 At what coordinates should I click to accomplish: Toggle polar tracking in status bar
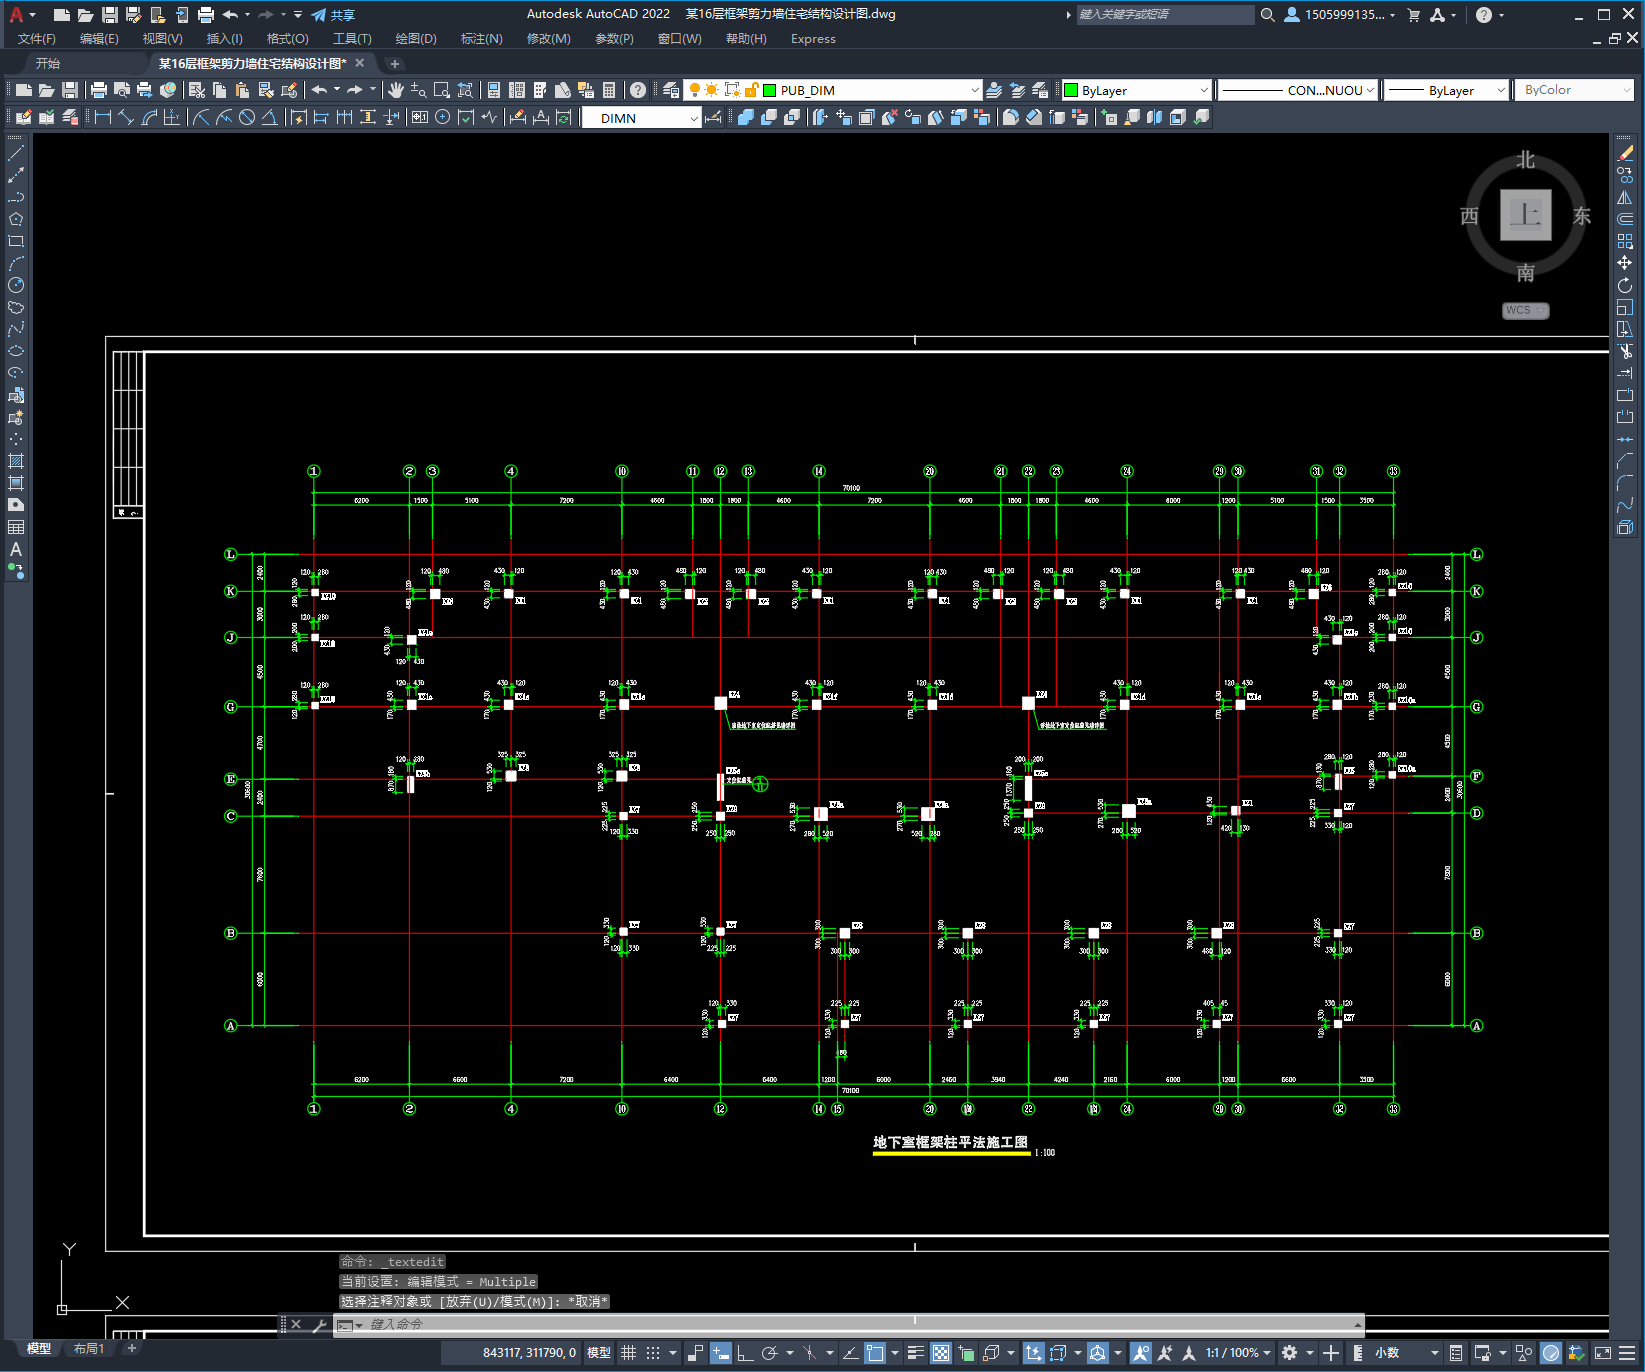point(769,1353)
